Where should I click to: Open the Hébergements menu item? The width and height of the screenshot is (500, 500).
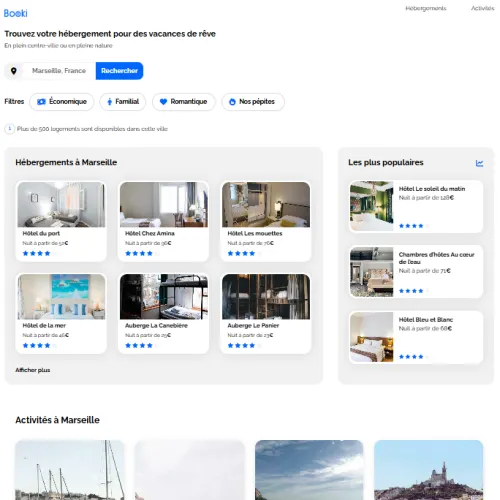pos(426,8)
